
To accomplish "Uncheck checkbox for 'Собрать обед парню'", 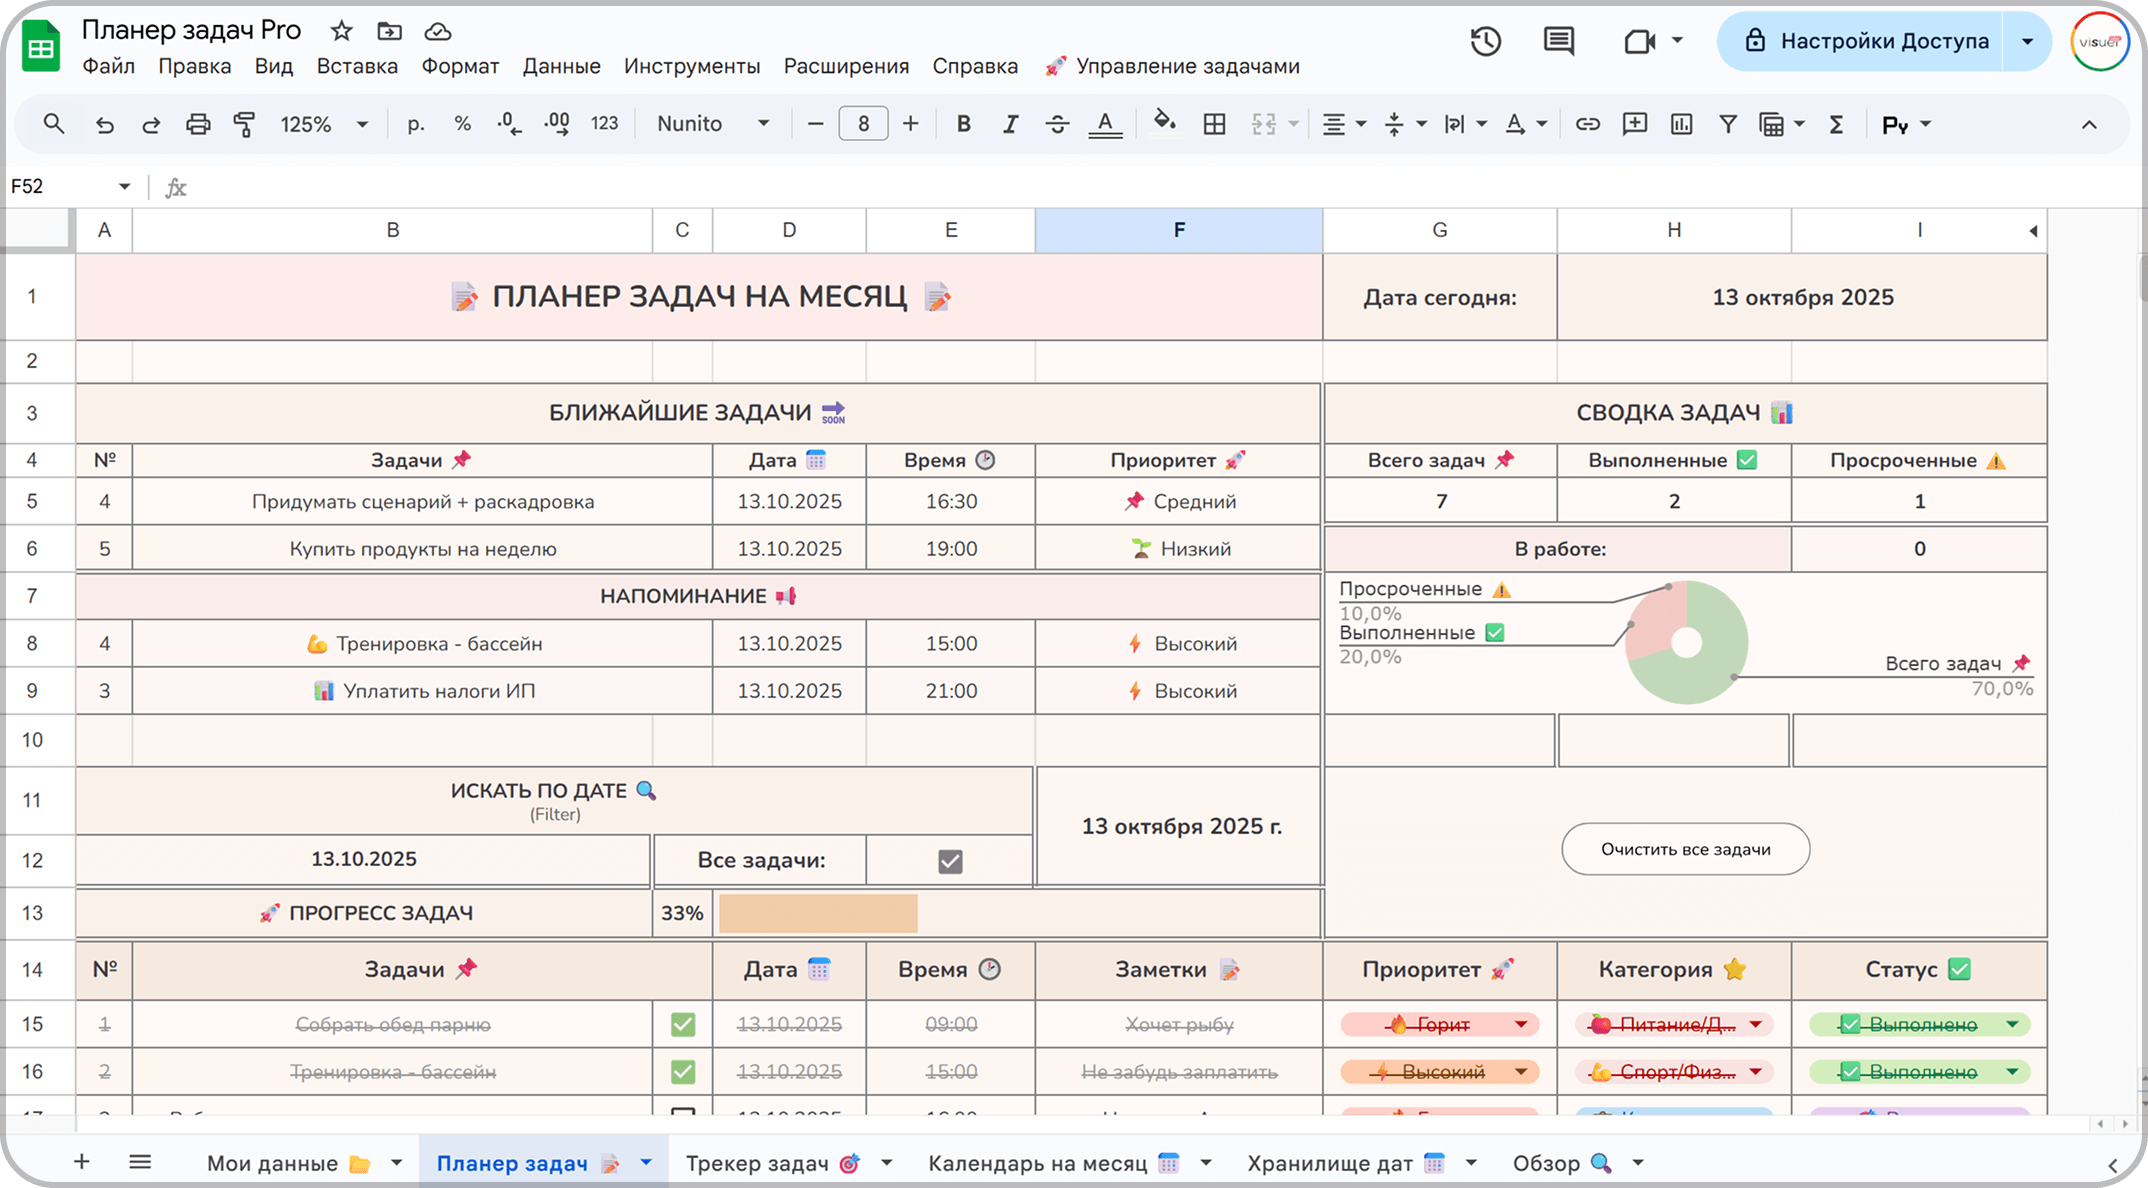I will pos(683,1024).
